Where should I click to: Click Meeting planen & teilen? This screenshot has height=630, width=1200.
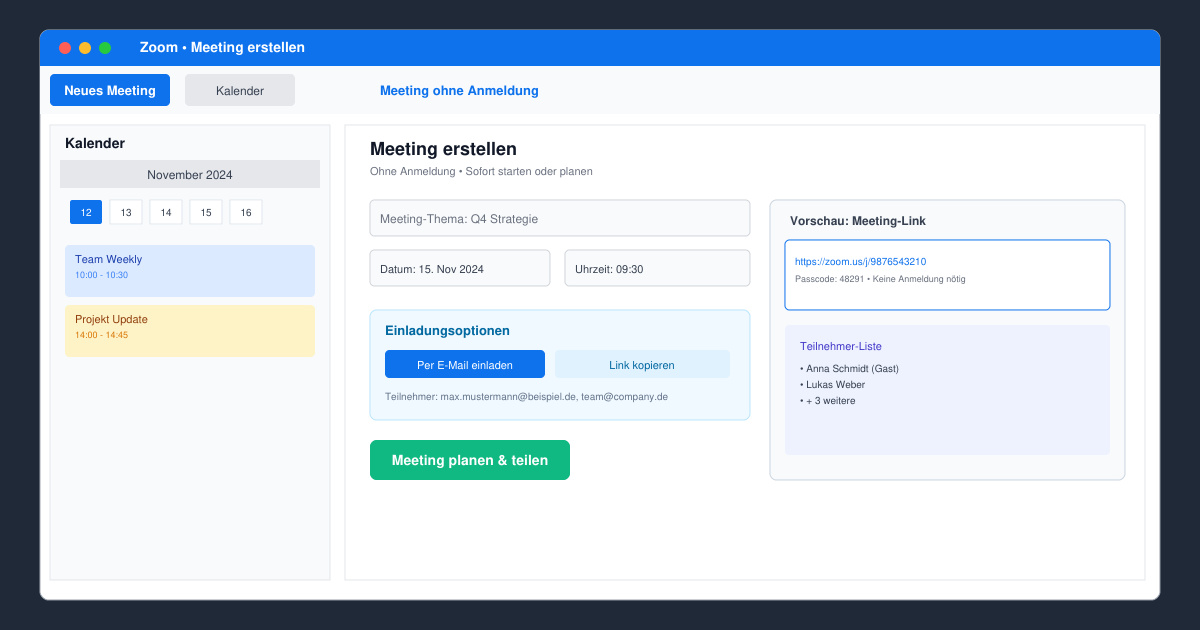[x=470, y=460]
